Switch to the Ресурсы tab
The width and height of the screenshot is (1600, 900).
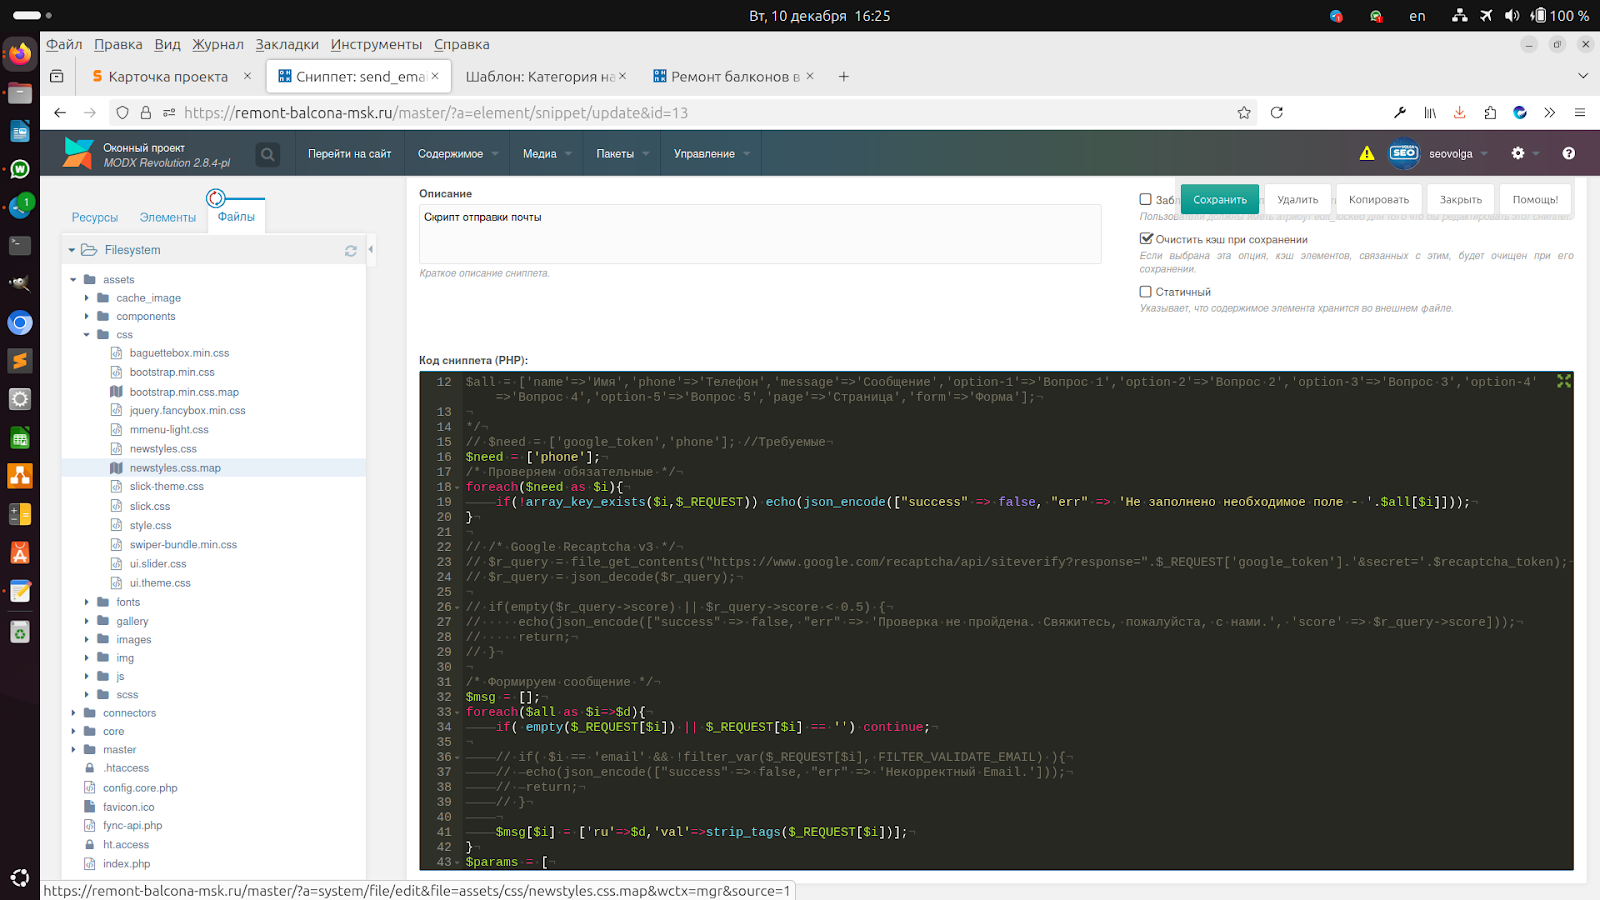click(95, 217)
